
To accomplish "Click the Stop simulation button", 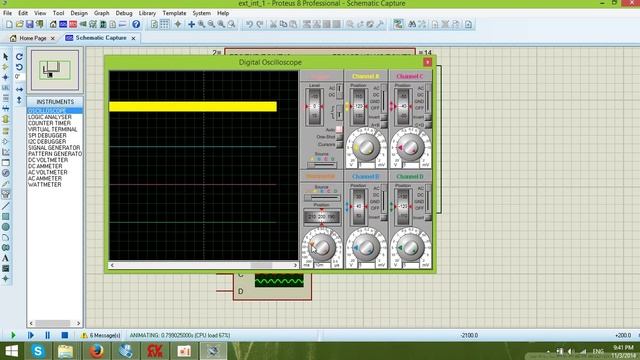I will pos(64,335).
